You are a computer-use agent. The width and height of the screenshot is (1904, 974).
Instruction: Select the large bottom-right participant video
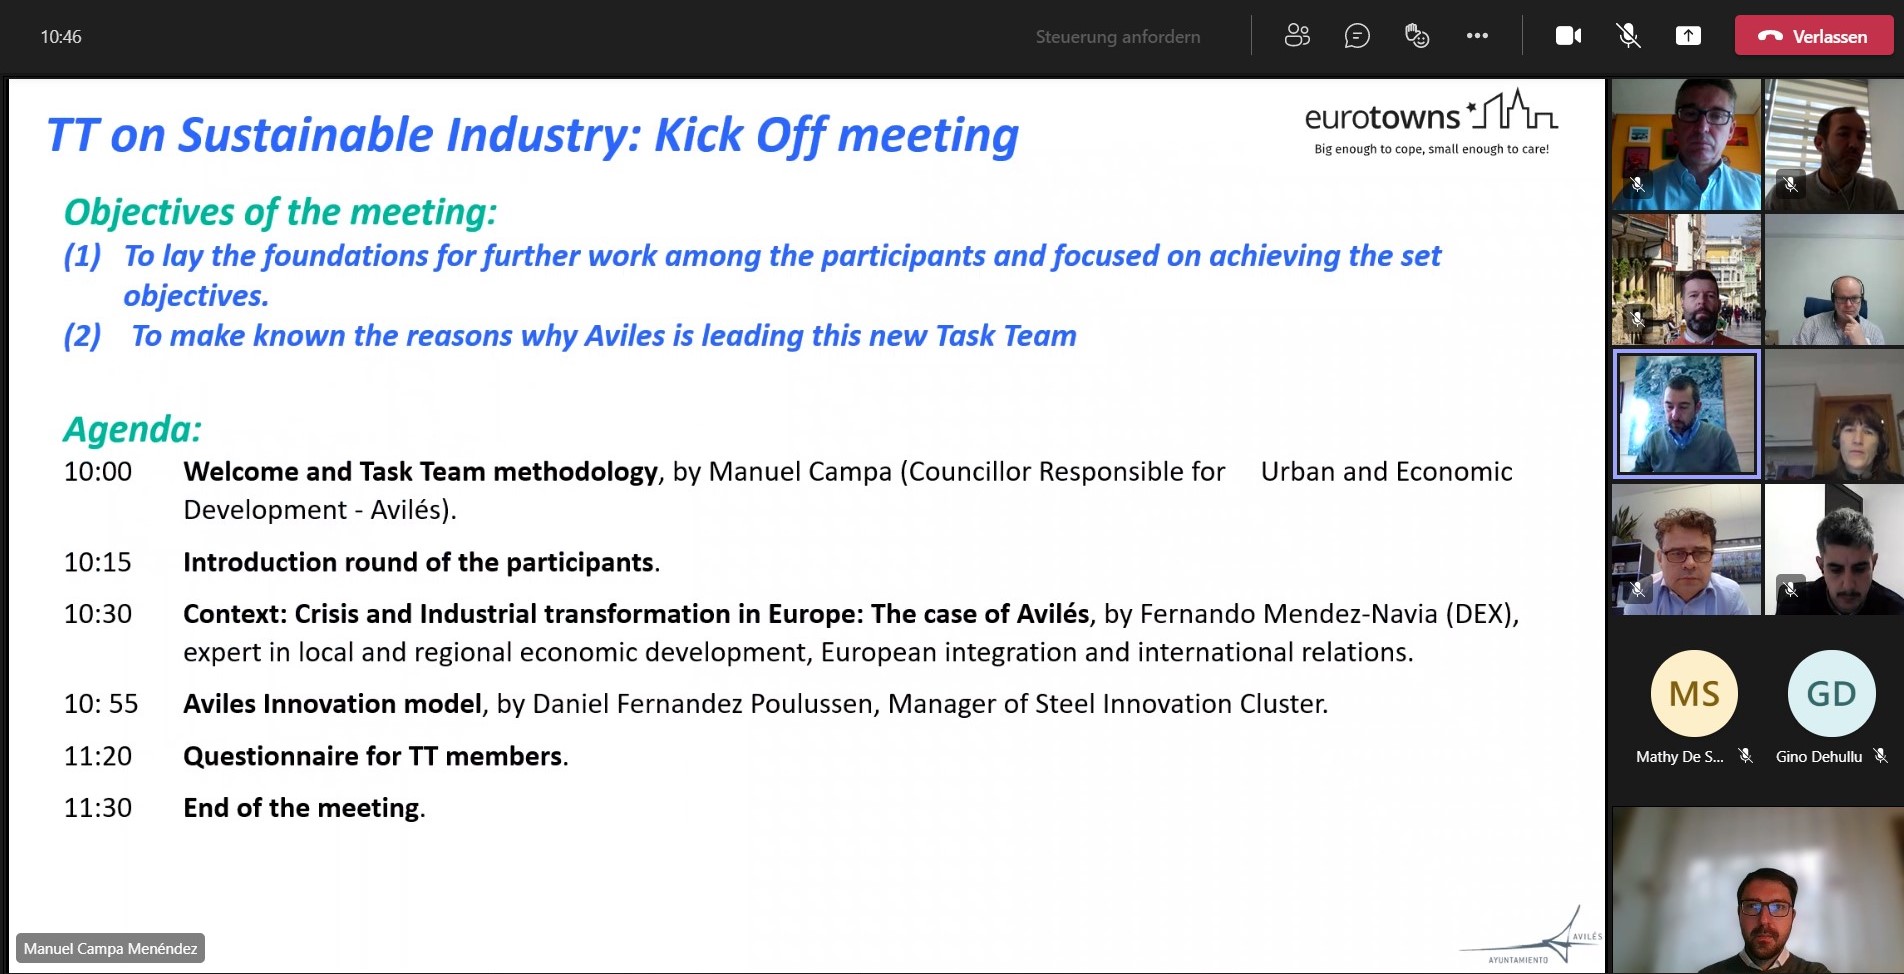pyautogui.click(x=1757, y=890)
